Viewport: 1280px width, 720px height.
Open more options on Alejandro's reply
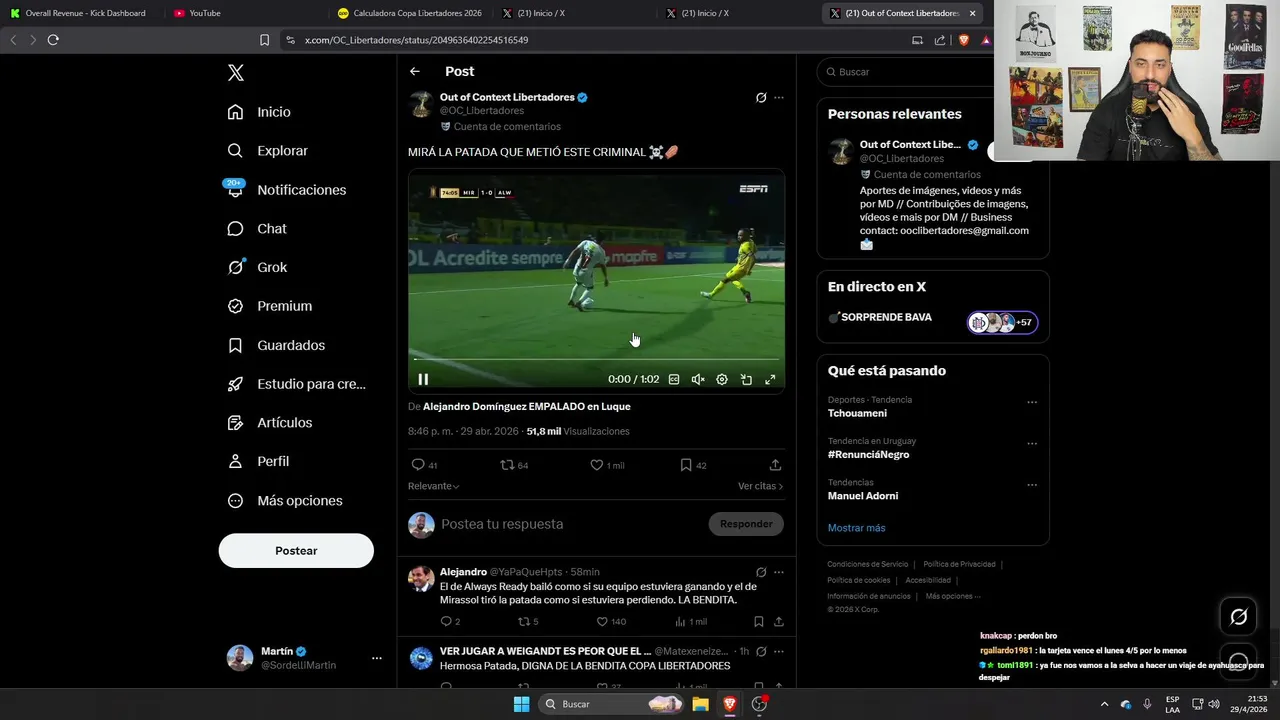pyautogui.click(x=779, y=572)
